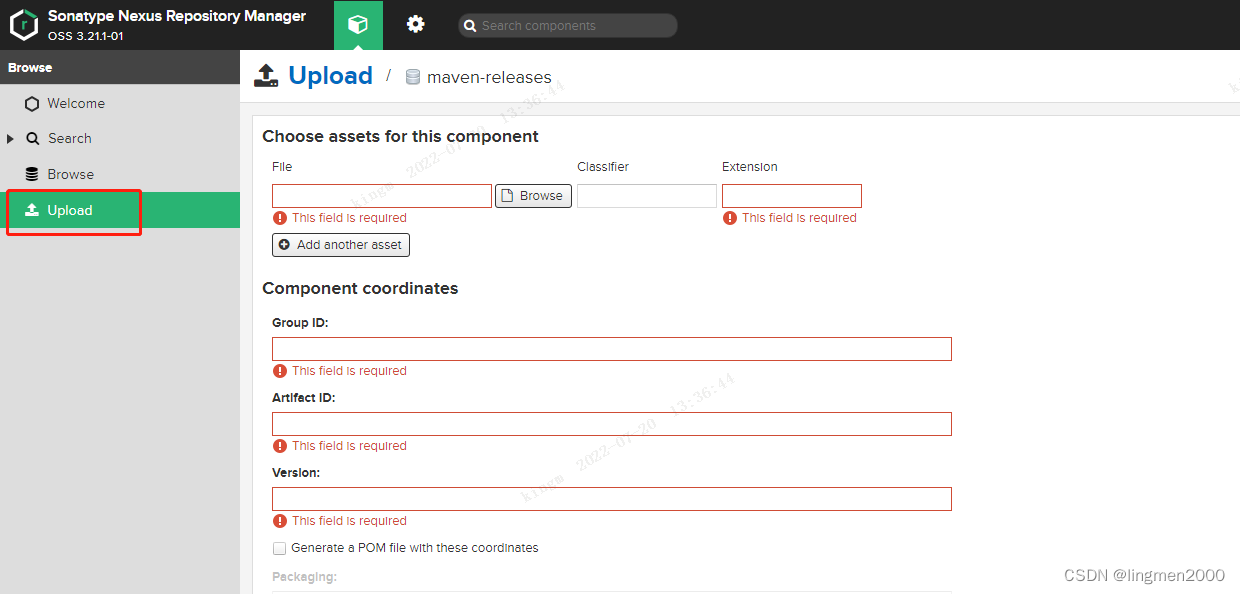This screenshot has width=1240, height=594.
Task: Focus the Artifact ID field
Action: (x=612, y=424)
